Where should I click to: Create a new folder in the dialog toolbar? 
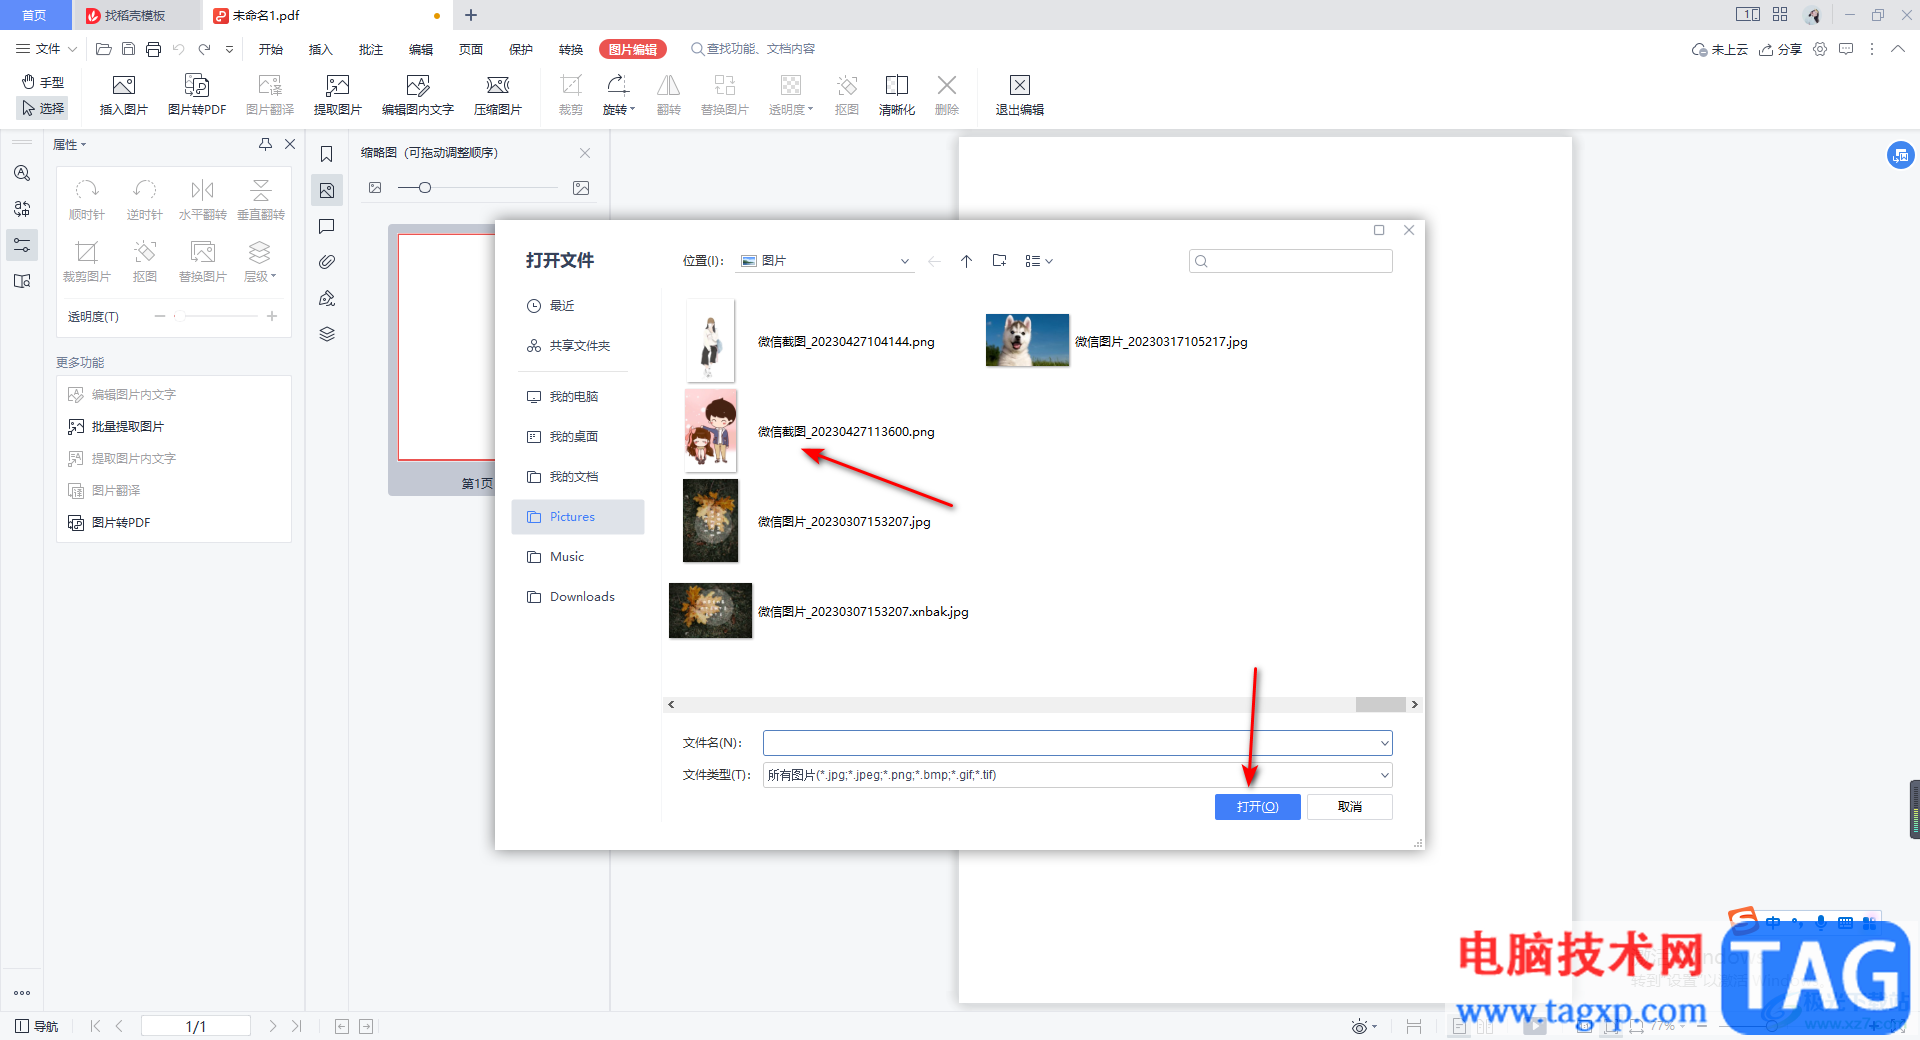pos(999,261)
